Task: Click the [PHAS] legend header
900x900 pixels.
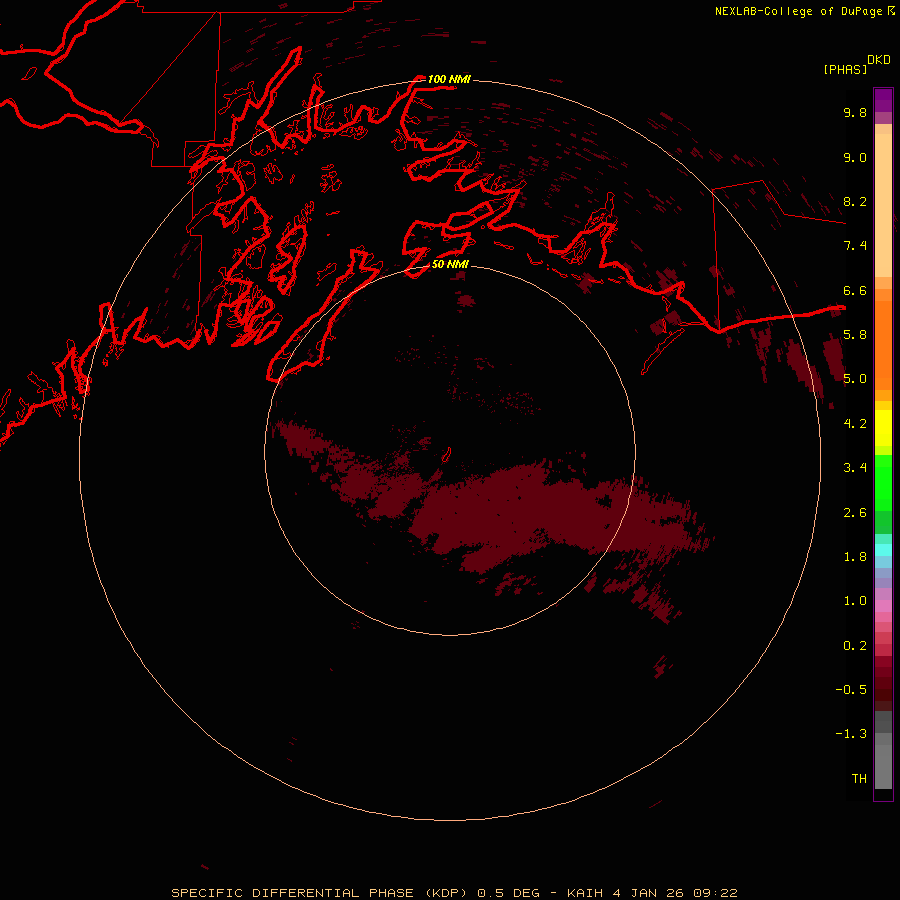Action: (845, 70)
